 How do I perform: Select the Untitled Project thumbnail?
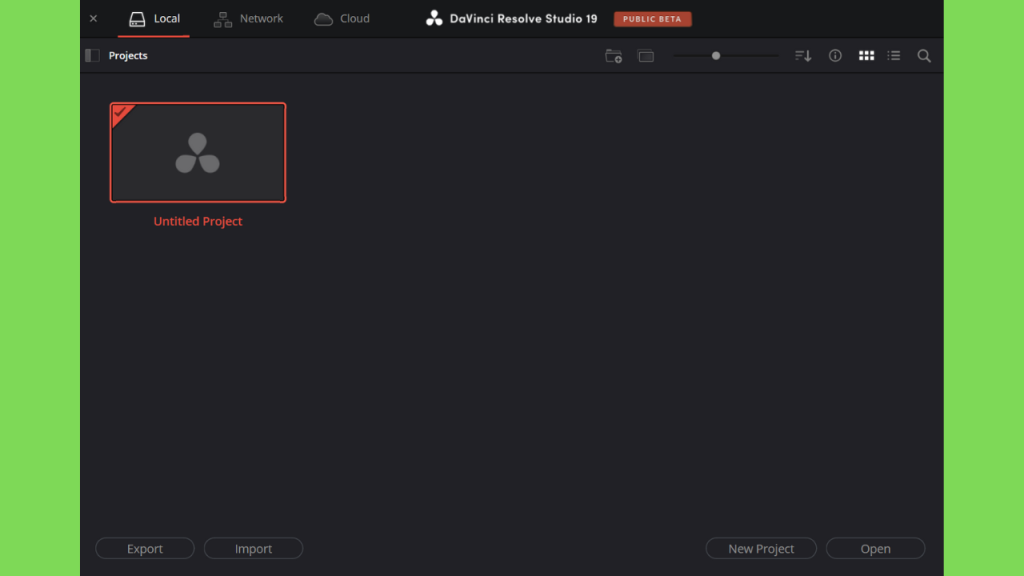click(198, 152)
